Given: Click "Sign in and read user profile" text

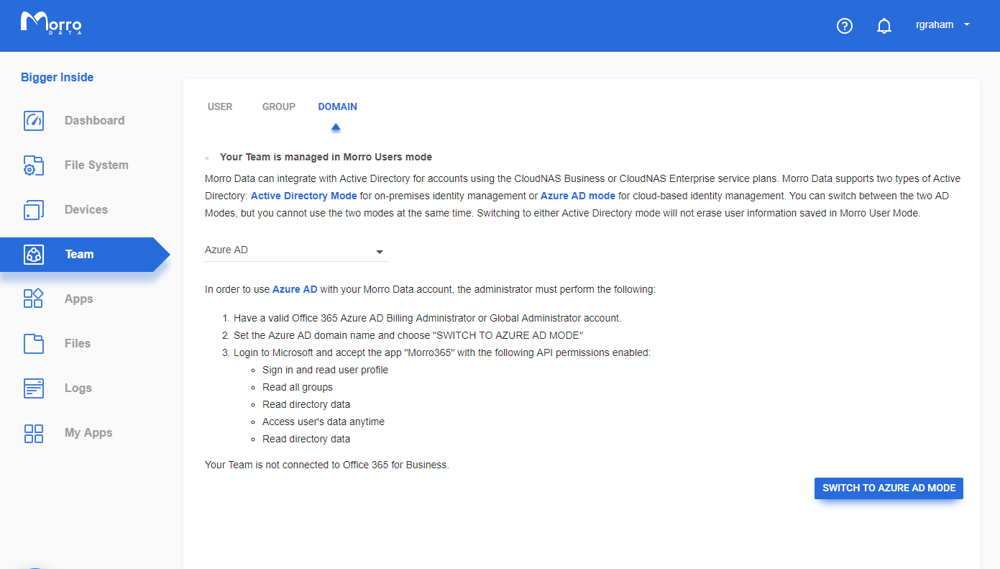Looking at the screenshot, I should [325, 370].
